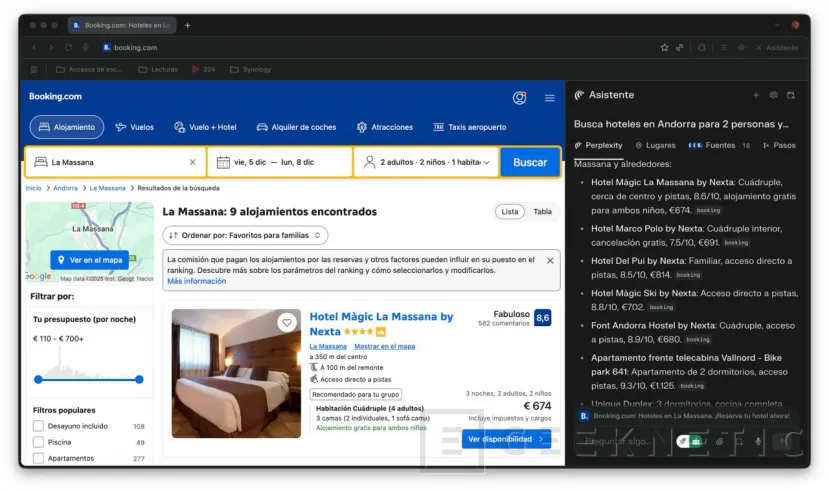
Task: Go back with the browser back arrow
Action: (x=34, y=48)
